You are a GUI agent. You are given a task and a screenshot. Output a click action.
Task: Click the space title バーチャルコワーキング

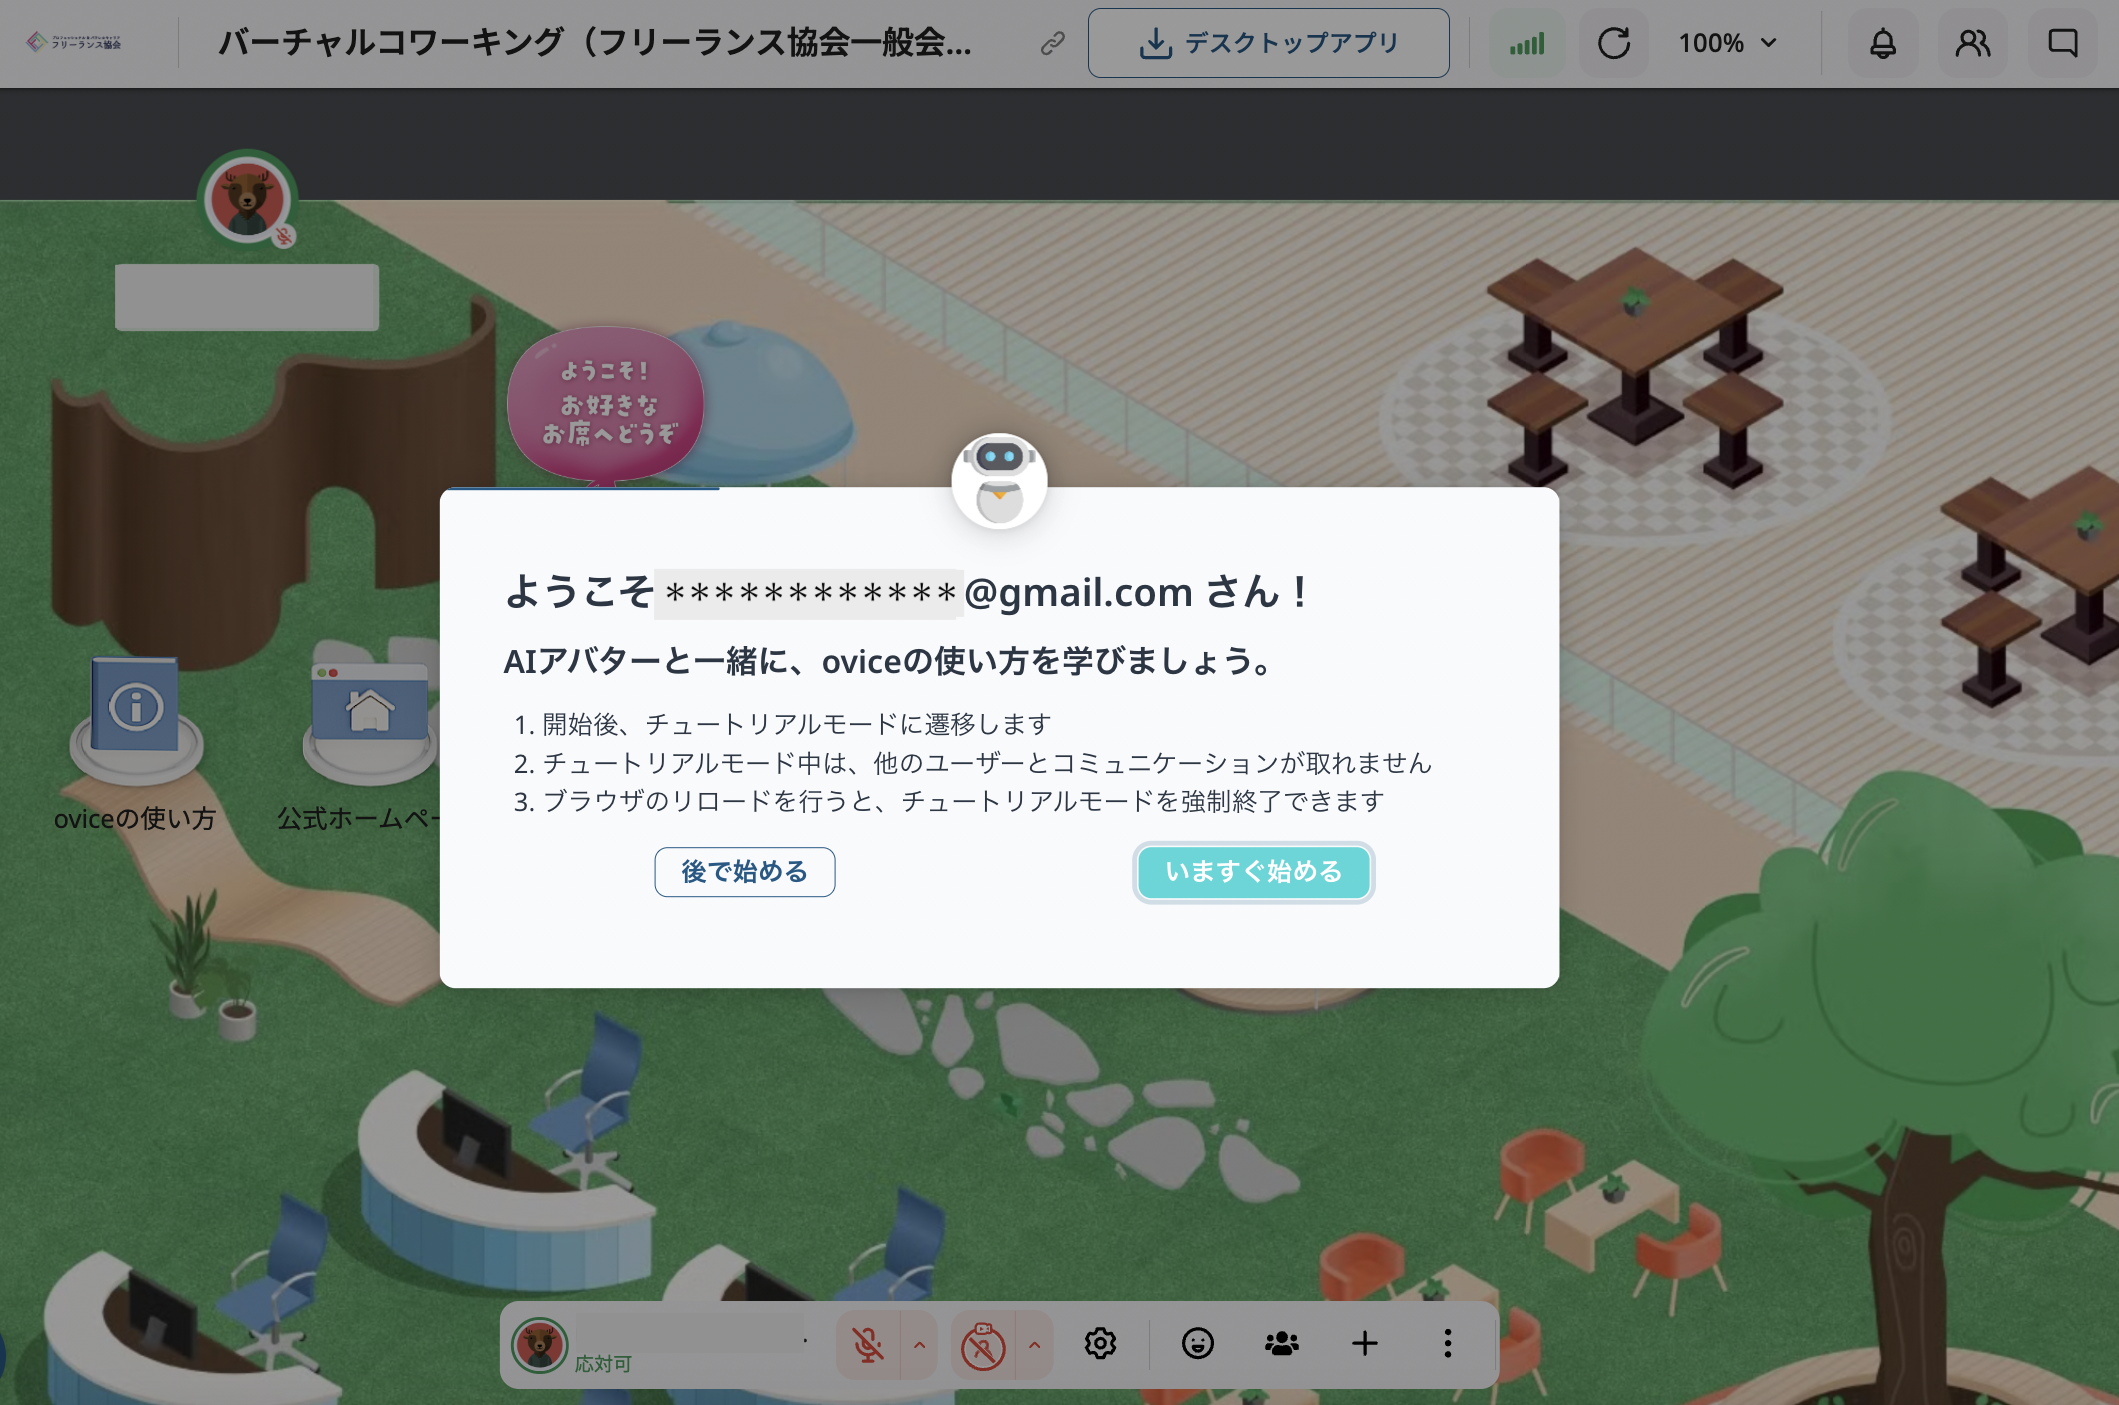pos(595,43)
